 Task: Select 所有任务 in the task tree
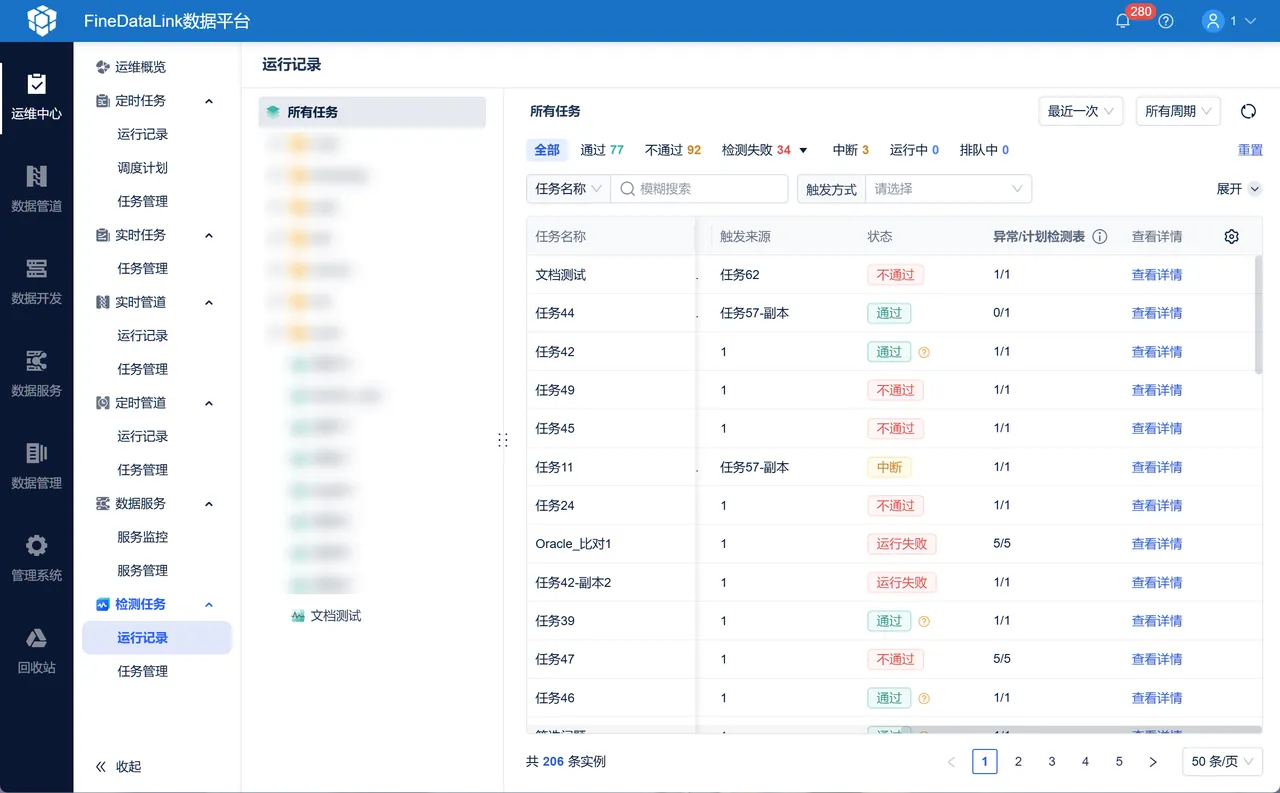[372, 112]
